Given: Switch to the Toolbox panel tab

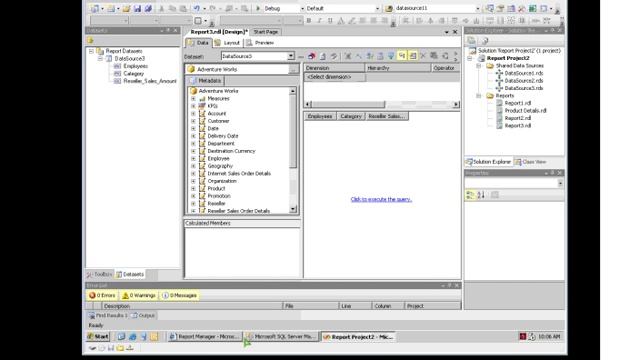Looking at the screenshot, I should [99, 274].
